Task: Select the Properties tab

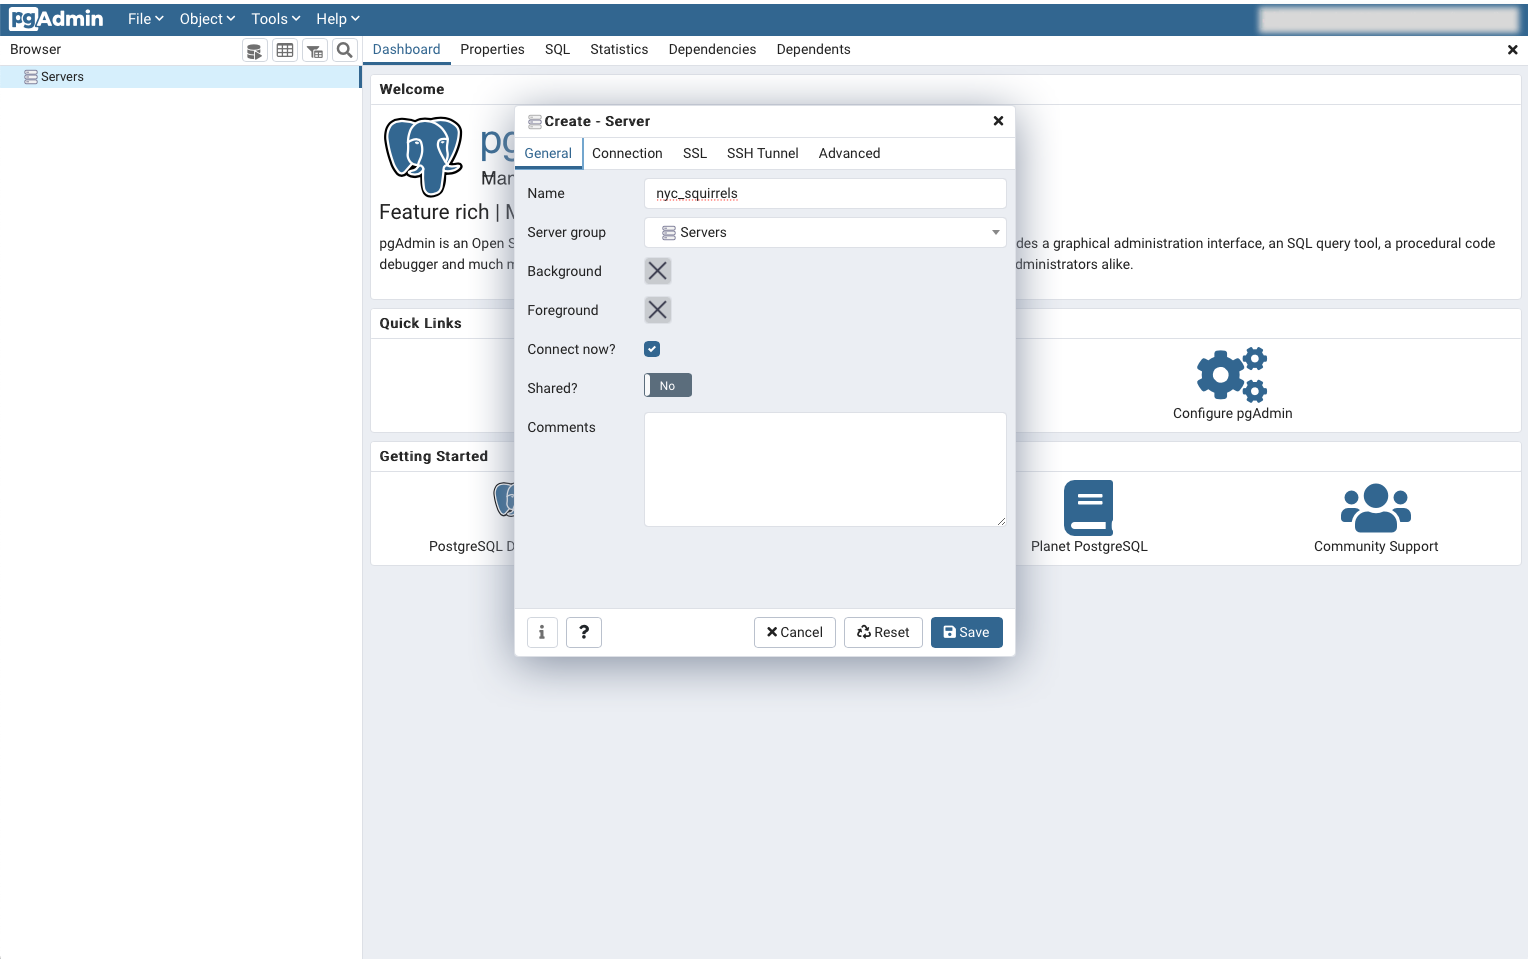Action: (x=492, y=50)
